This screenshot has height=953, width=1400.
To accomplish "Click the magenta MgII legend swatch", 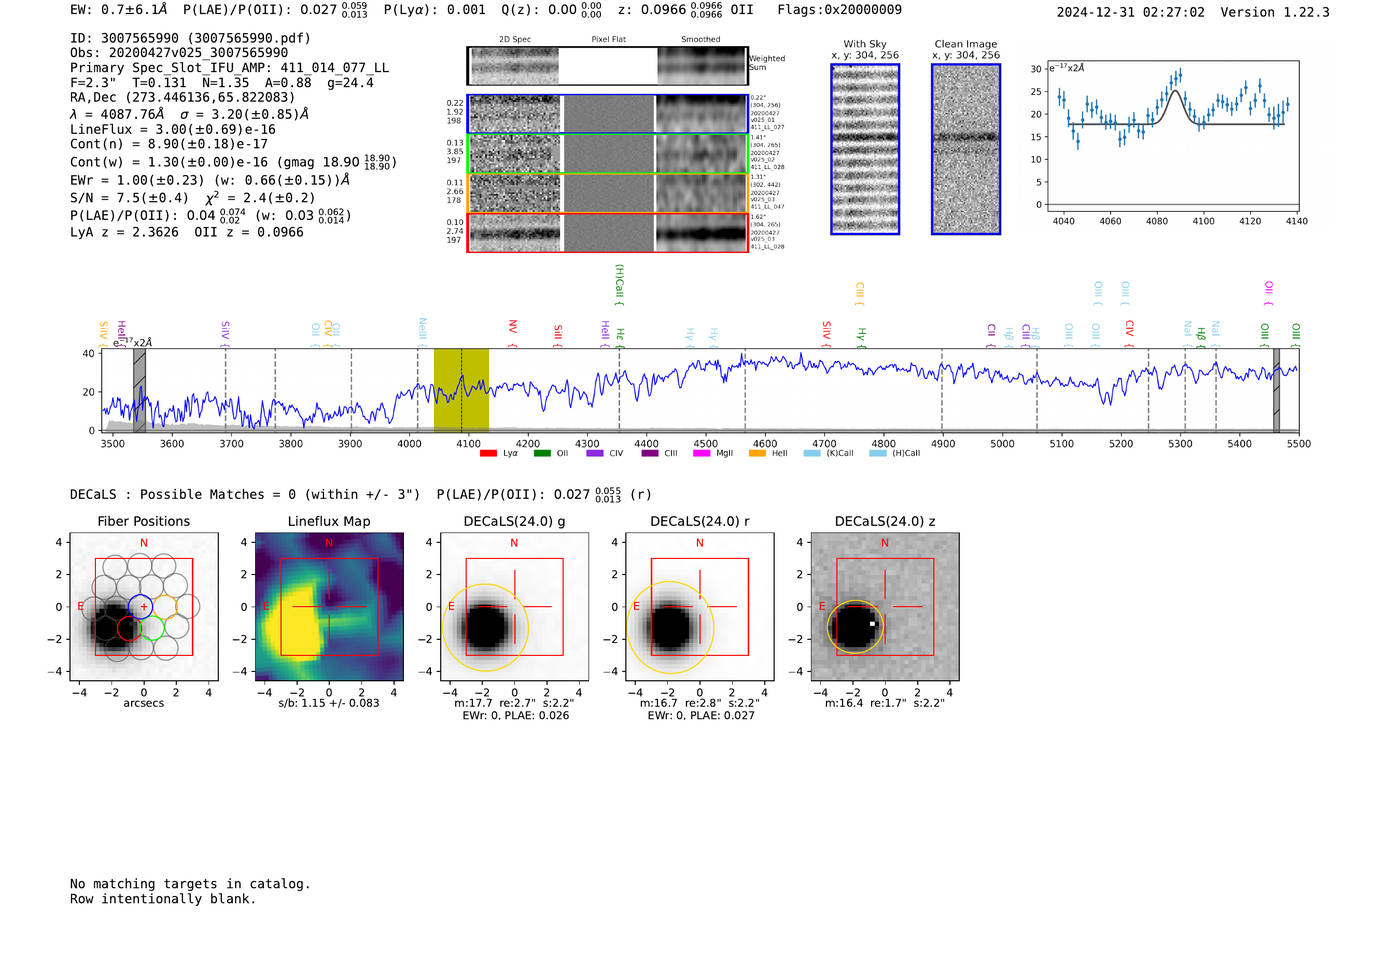I will pos(702,453).
